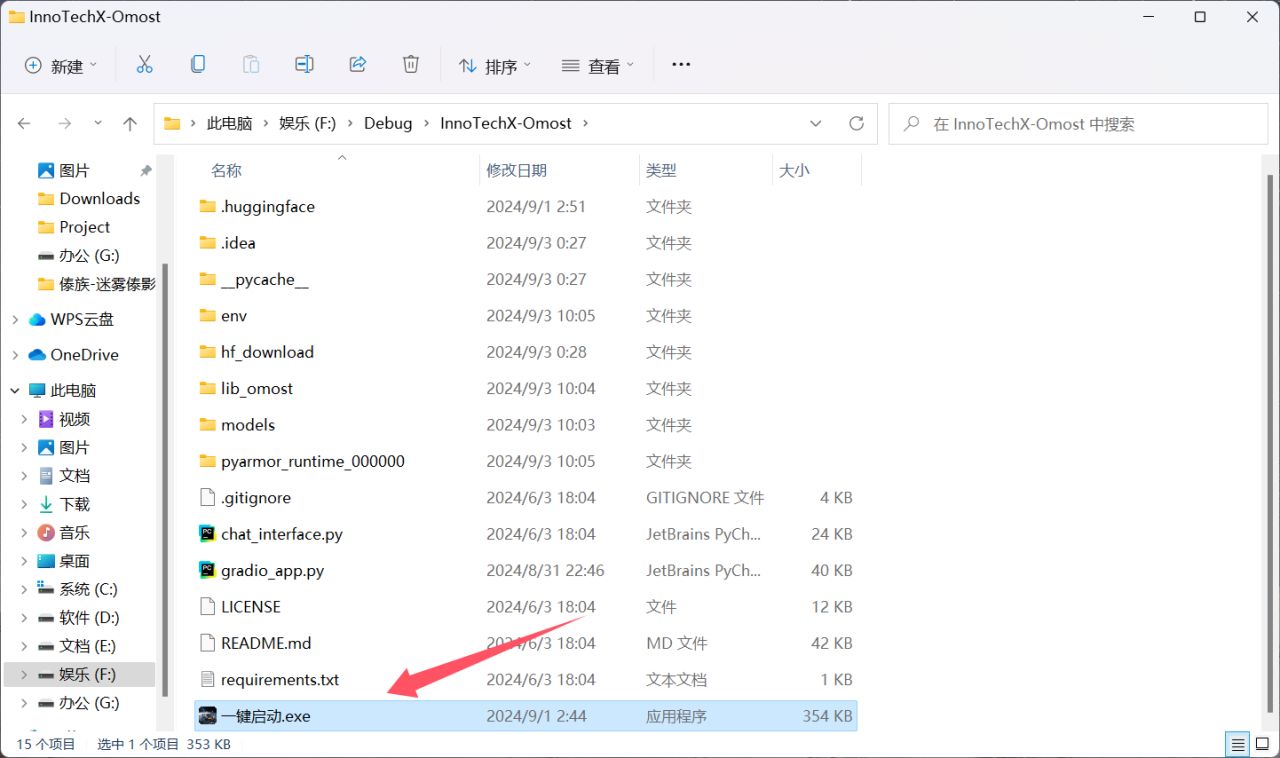Go up one folder level with the up arrow
This screenshot has width=1280, height=758.
click(130, 123)
